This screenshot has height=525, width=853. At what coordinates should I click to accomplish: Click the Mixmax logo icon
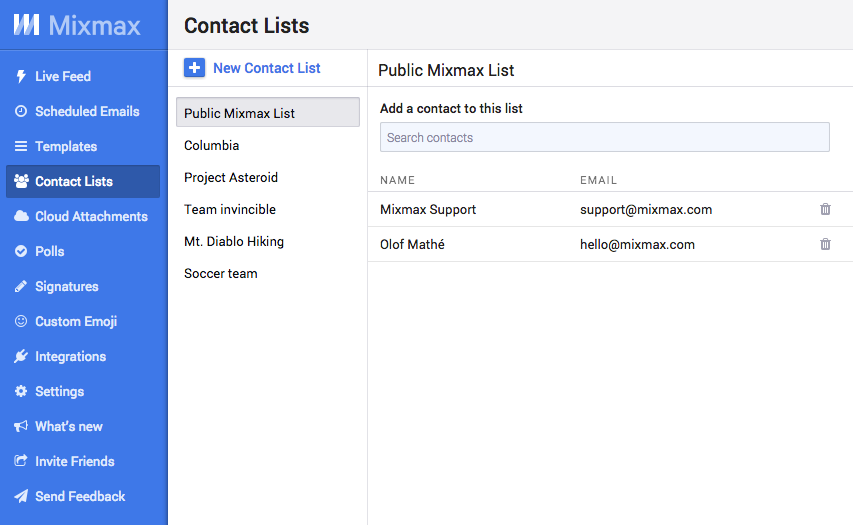pyautogui.click(x=26, y=25)
